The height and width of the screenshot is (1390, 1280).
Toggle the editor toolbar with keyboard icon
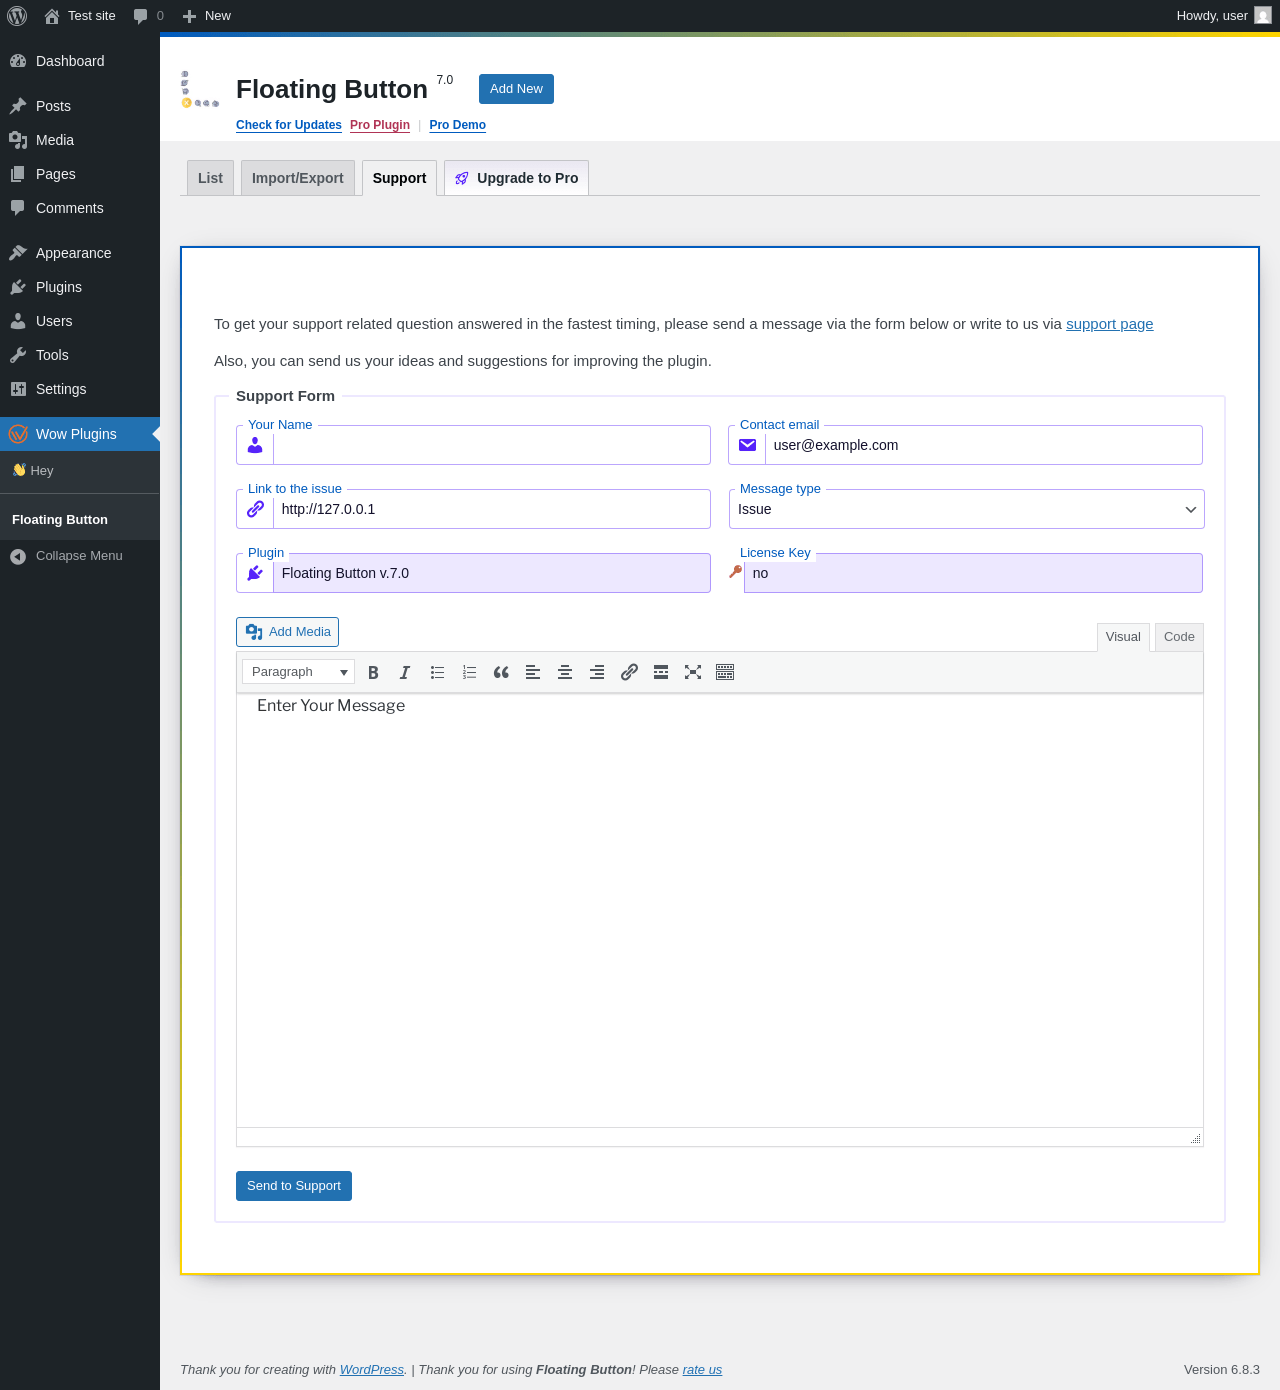(725, 673)
